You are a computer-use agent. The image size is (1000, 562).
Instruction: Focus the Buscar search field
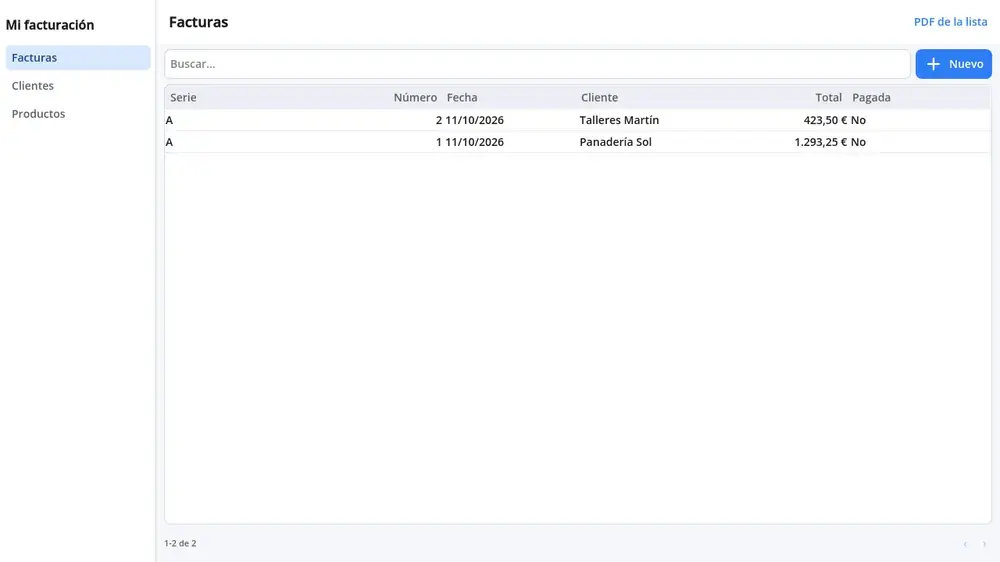(x=537, y=64)
